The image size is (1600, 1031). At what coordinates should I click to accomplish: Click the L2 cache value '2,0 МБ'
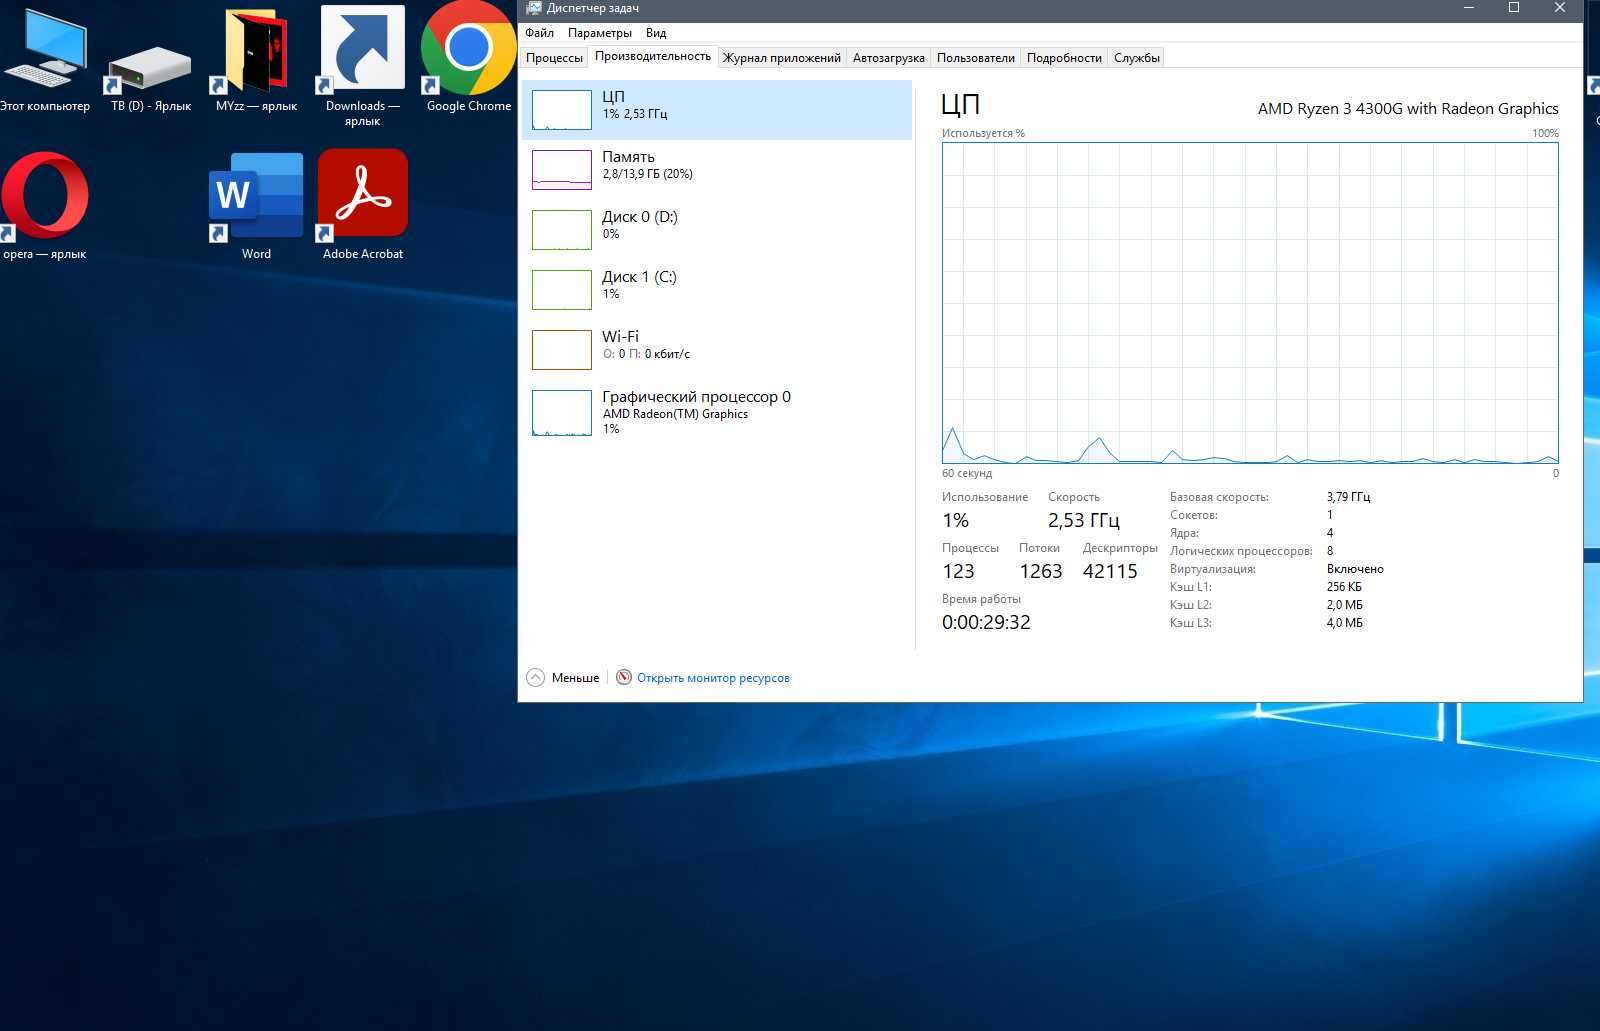(1345, 605)
